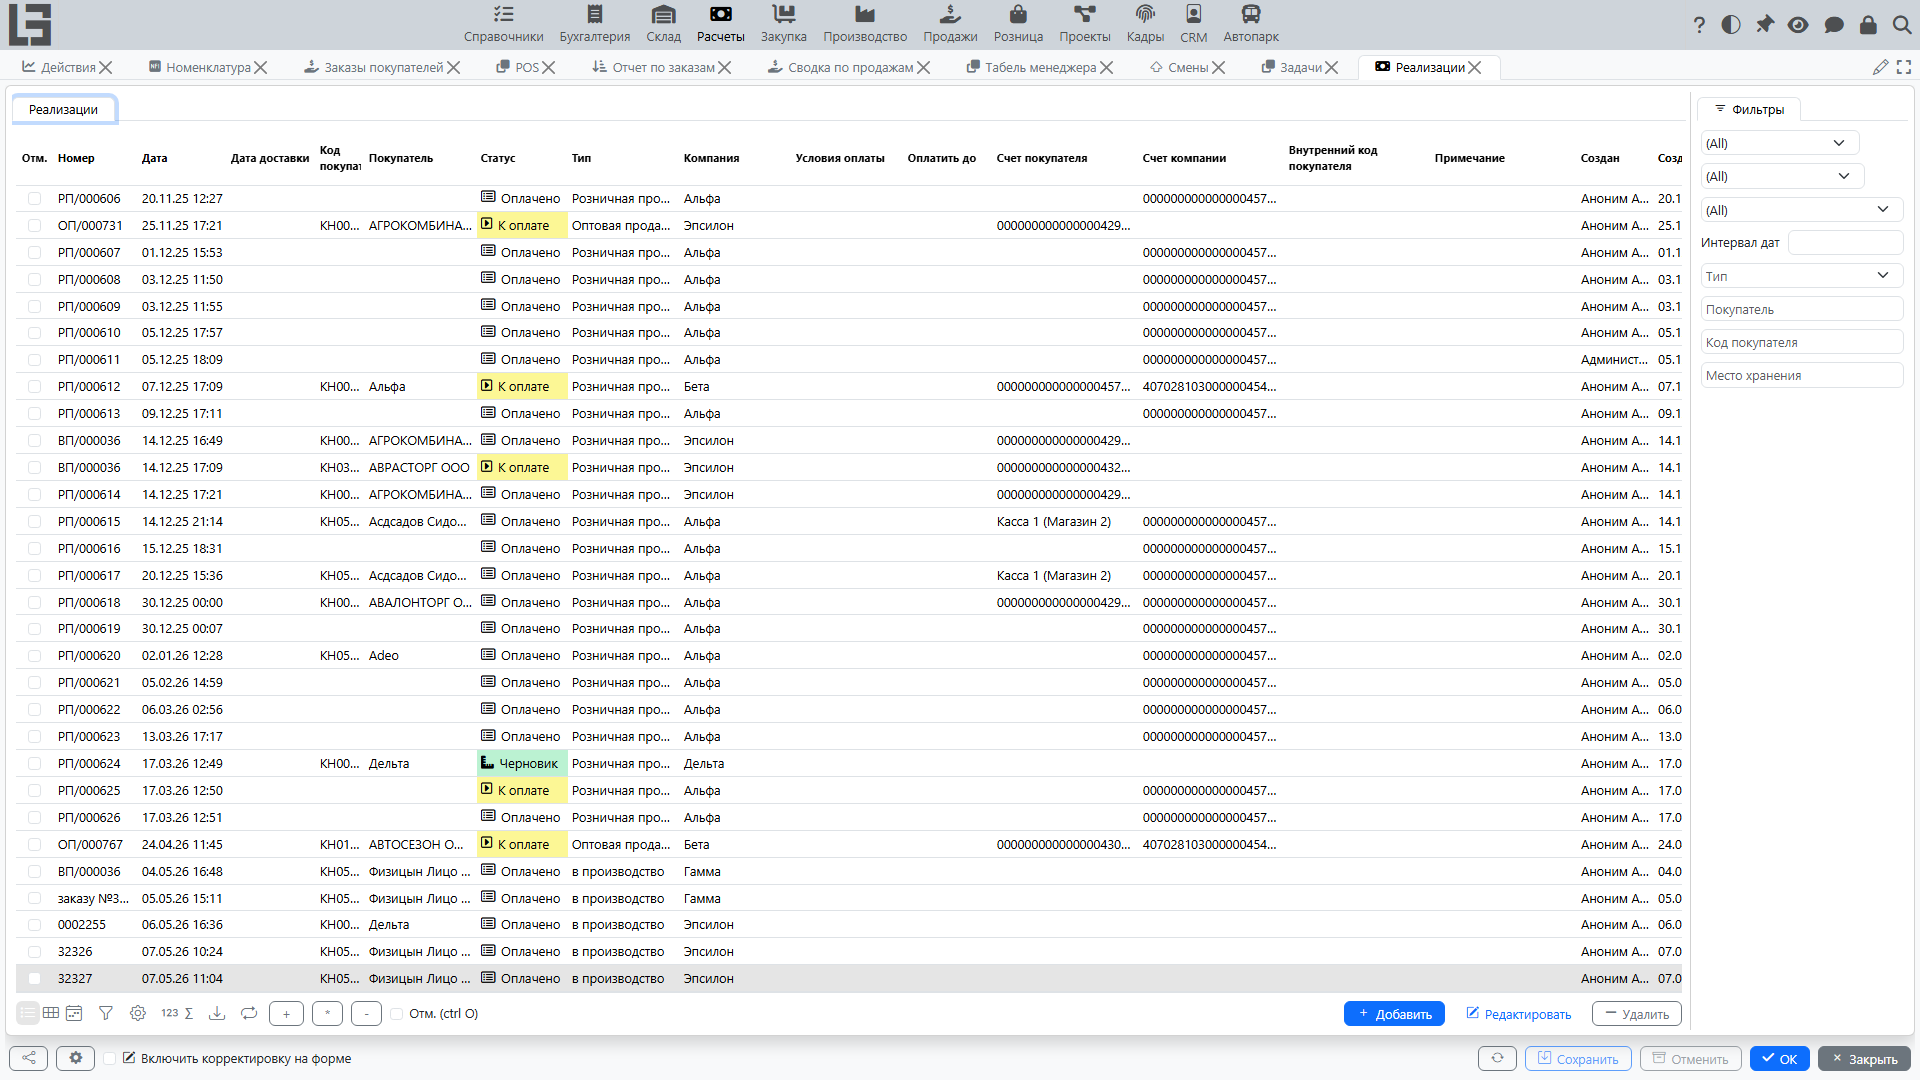
Task: Open grid settings gear
Action: click(138, 1013)
